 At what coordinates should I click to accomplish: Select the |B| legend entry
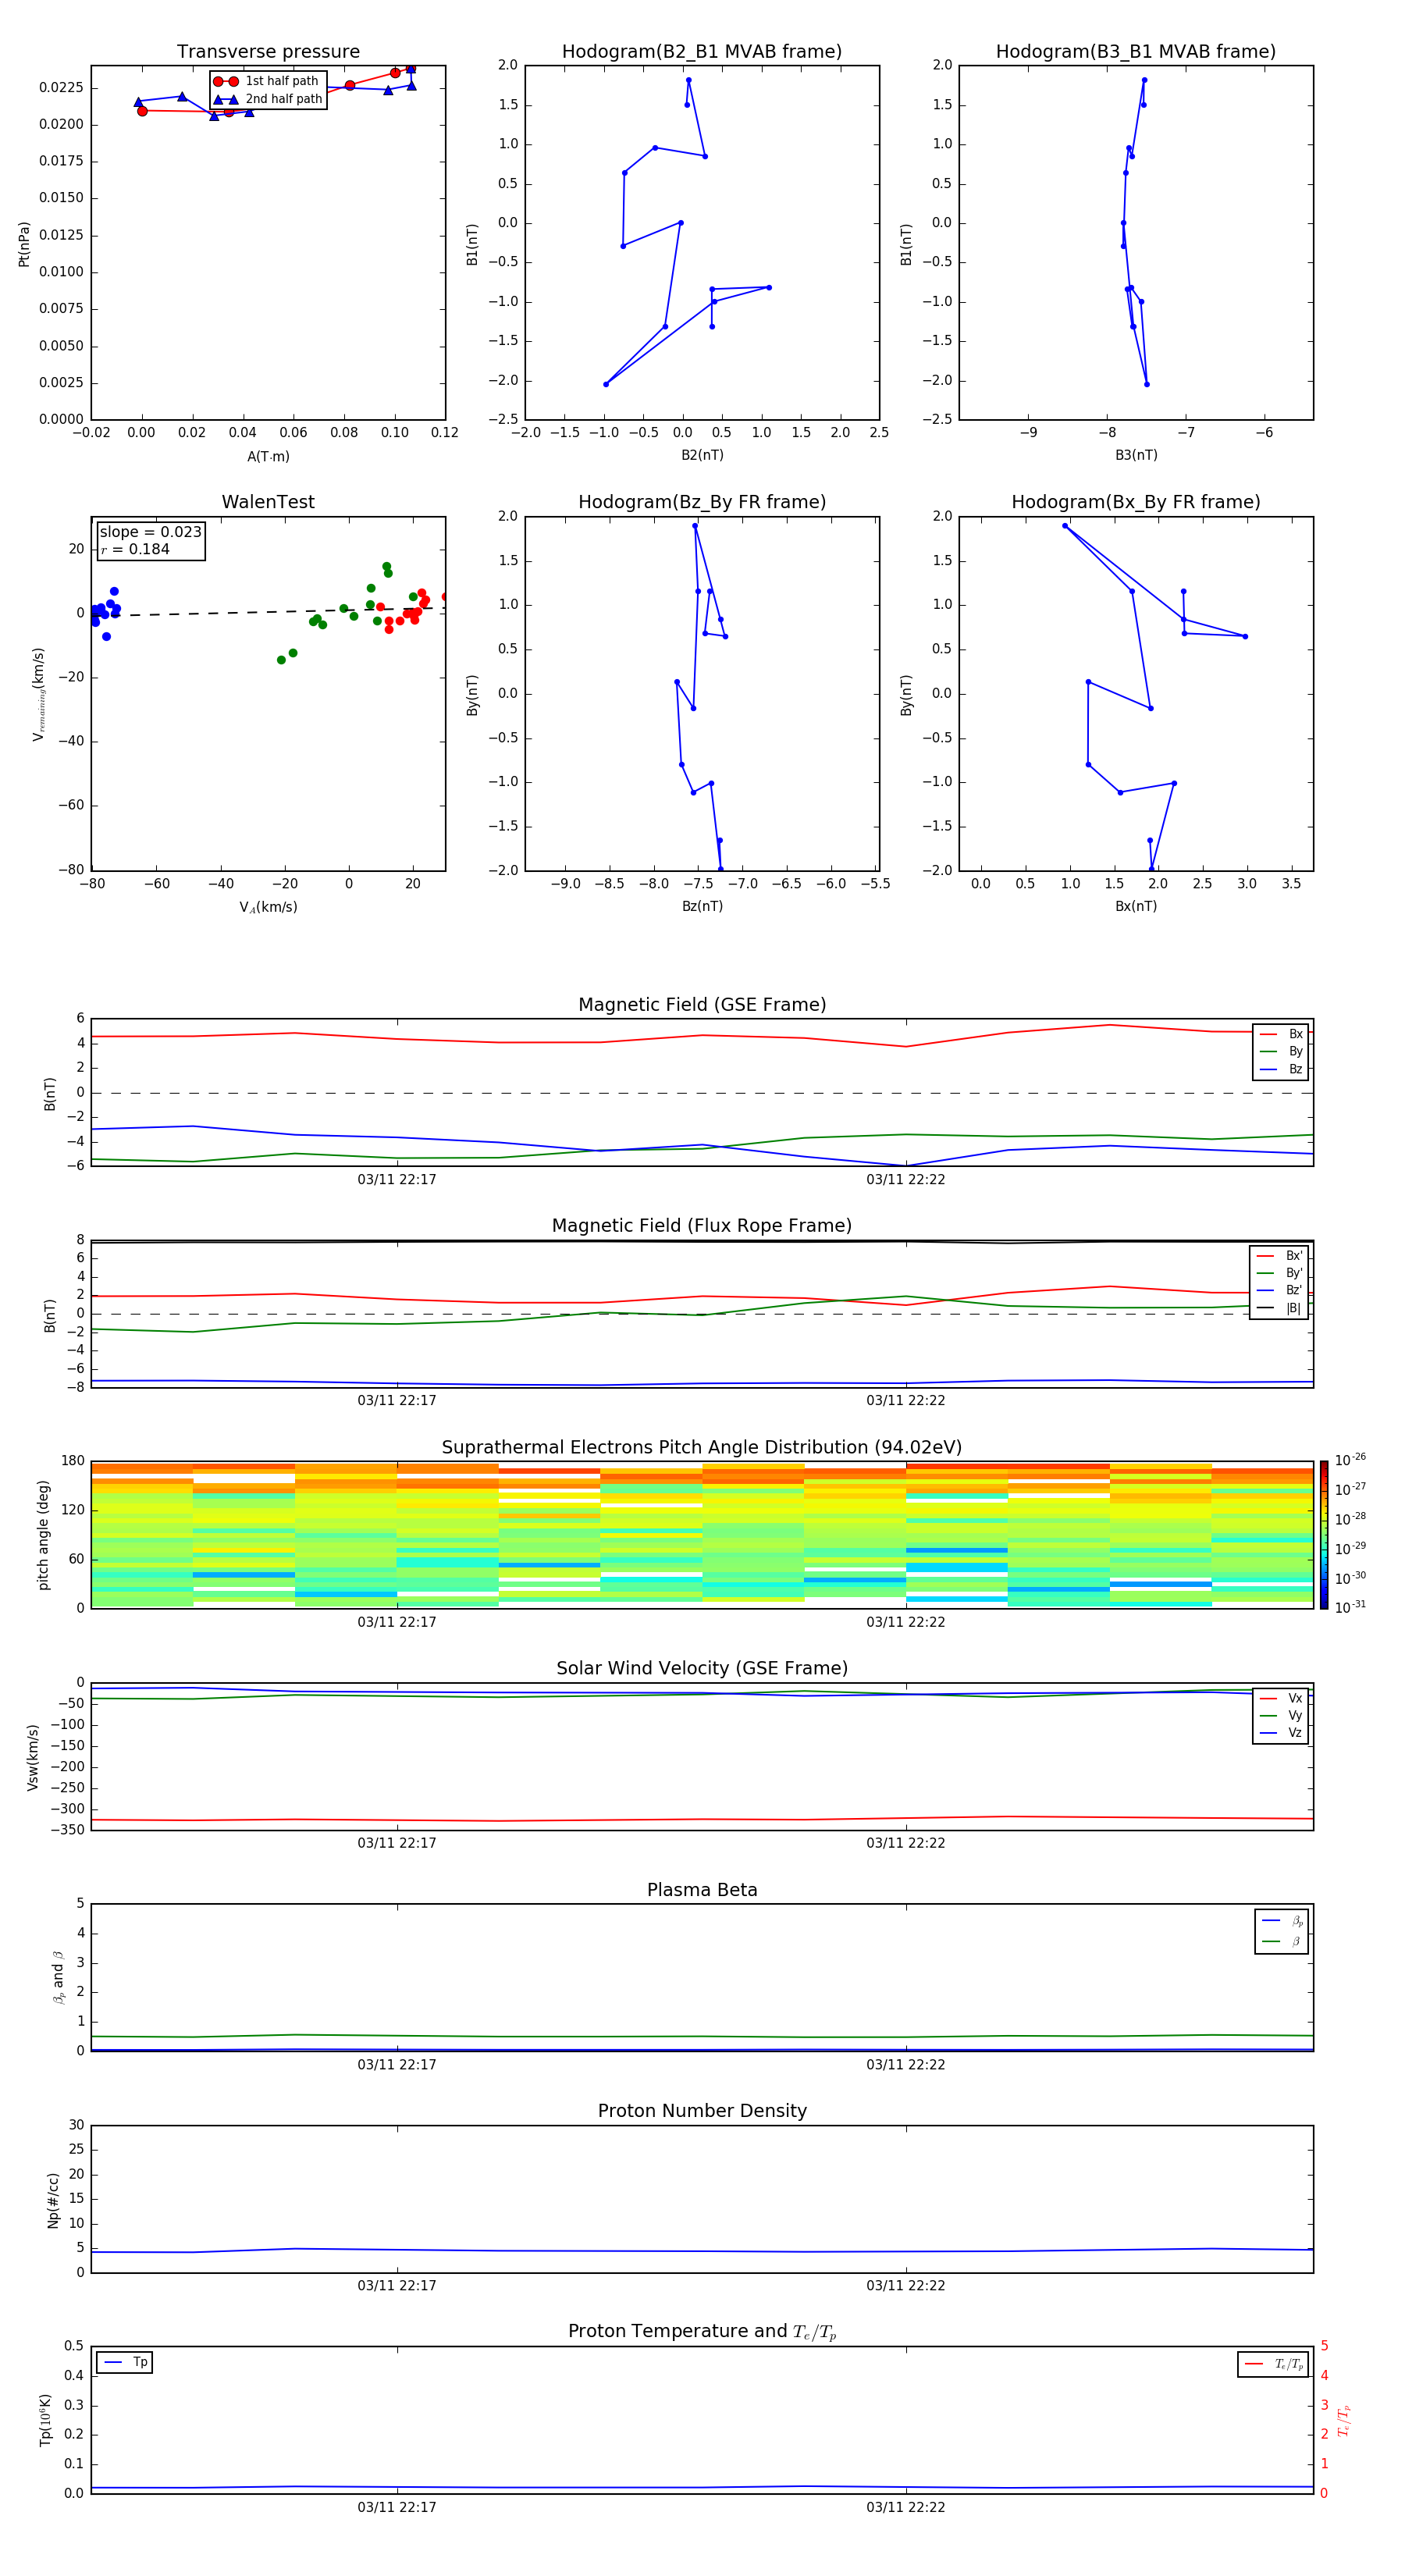click(x=1279, y=1308)
